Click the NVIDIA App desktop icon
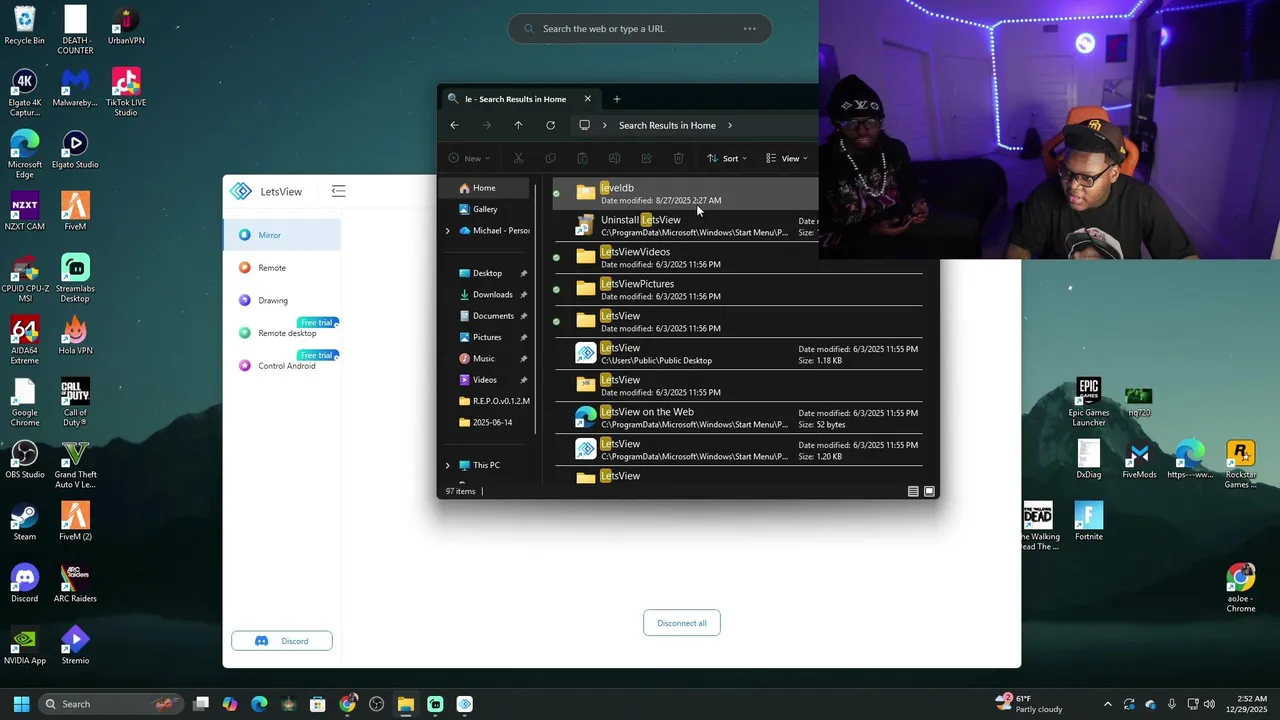The height and width of the screenshot is (720, 1280). 24,646
